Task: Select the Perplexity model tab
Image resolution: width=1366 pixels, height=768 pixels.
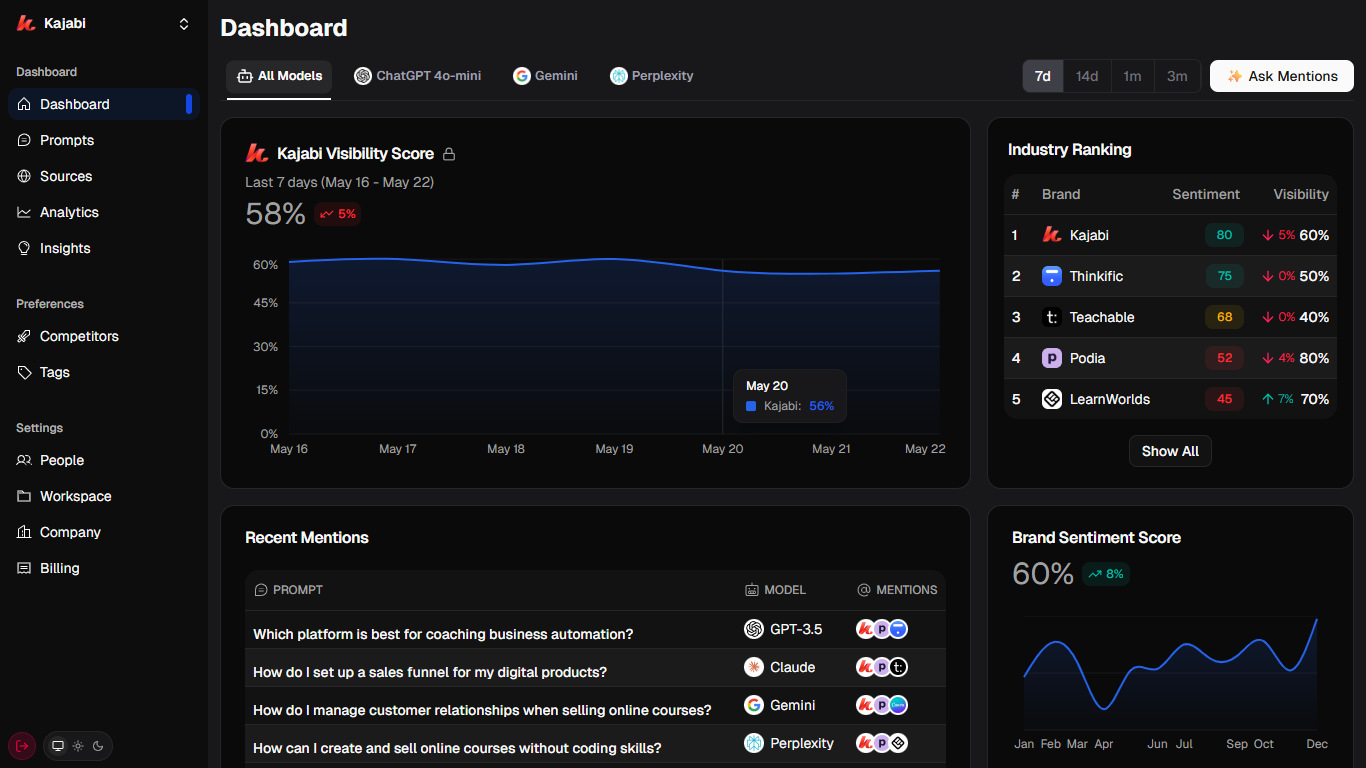Action: [x=652, y=76]
